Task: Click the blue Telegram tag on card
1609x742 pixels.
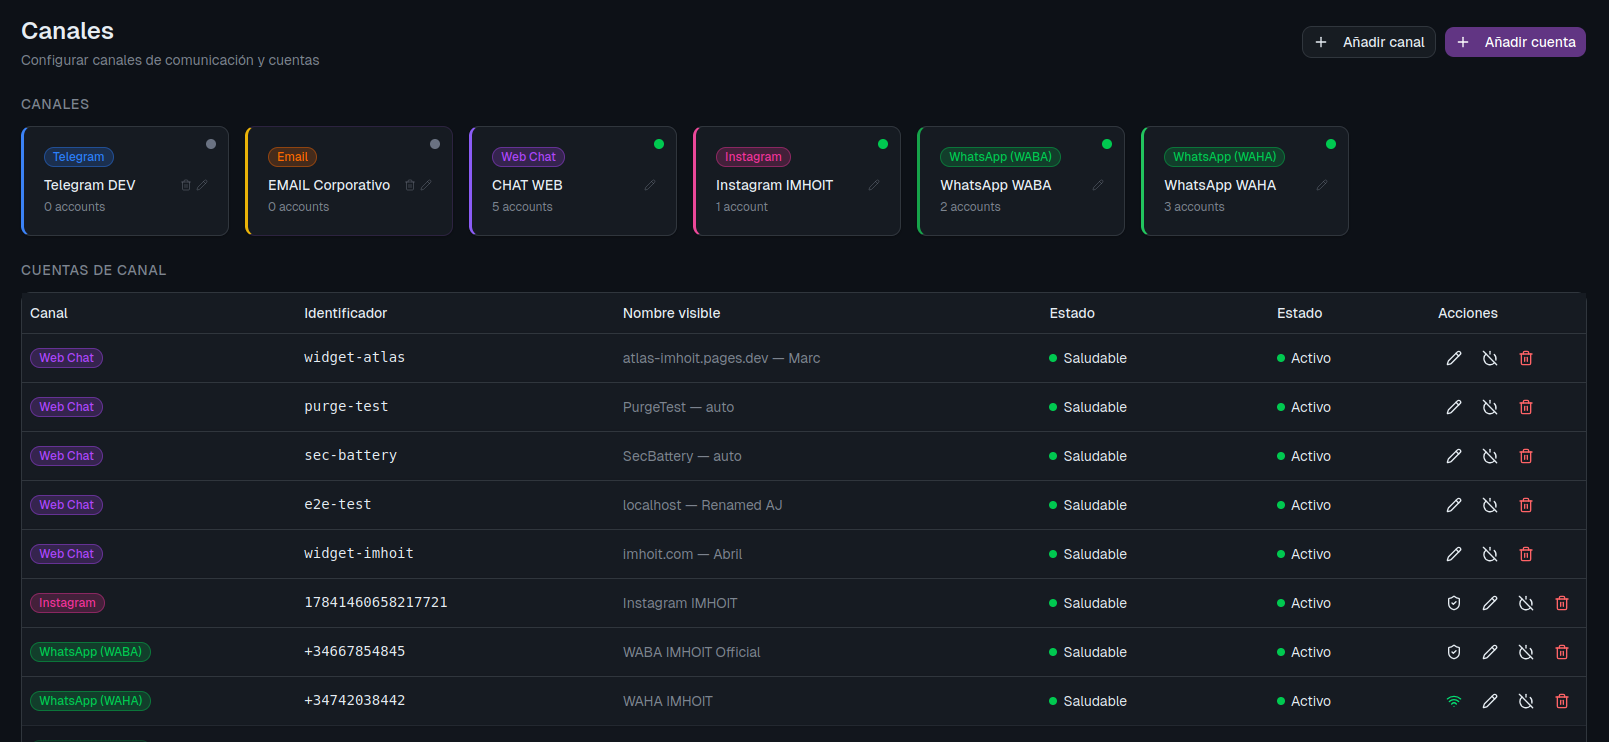Action: pyautogui.click(x=79, y=157)
